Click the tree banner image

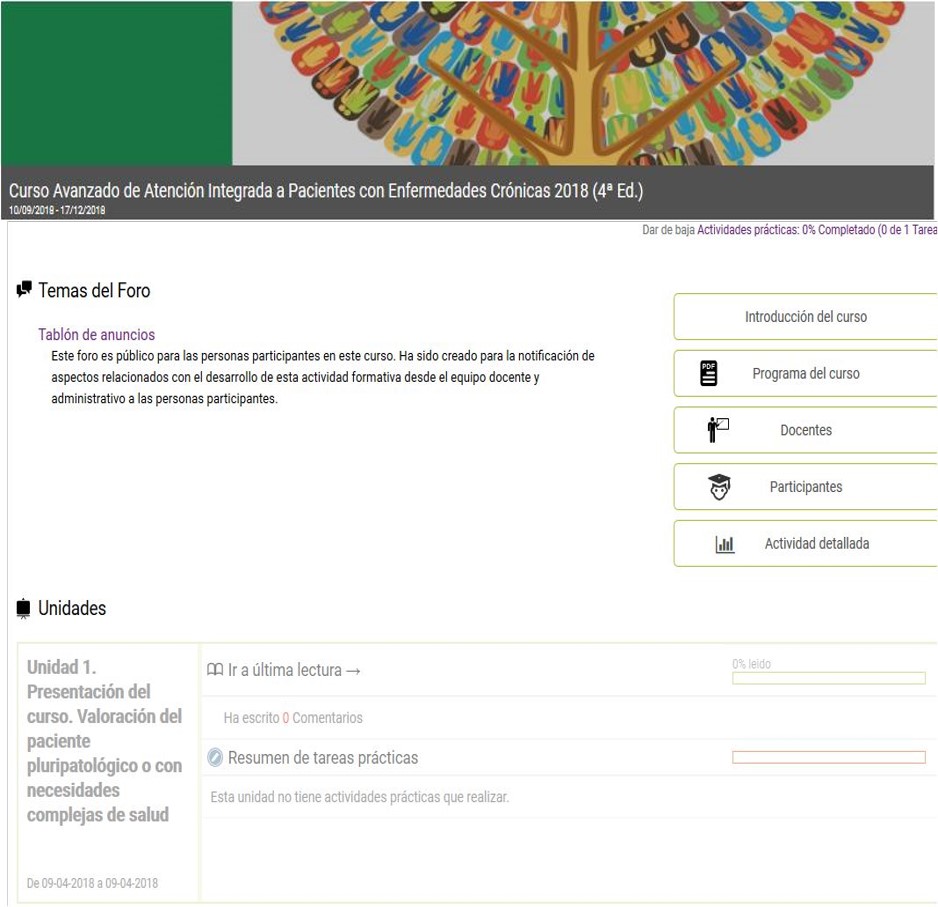[x=582, y=83]
